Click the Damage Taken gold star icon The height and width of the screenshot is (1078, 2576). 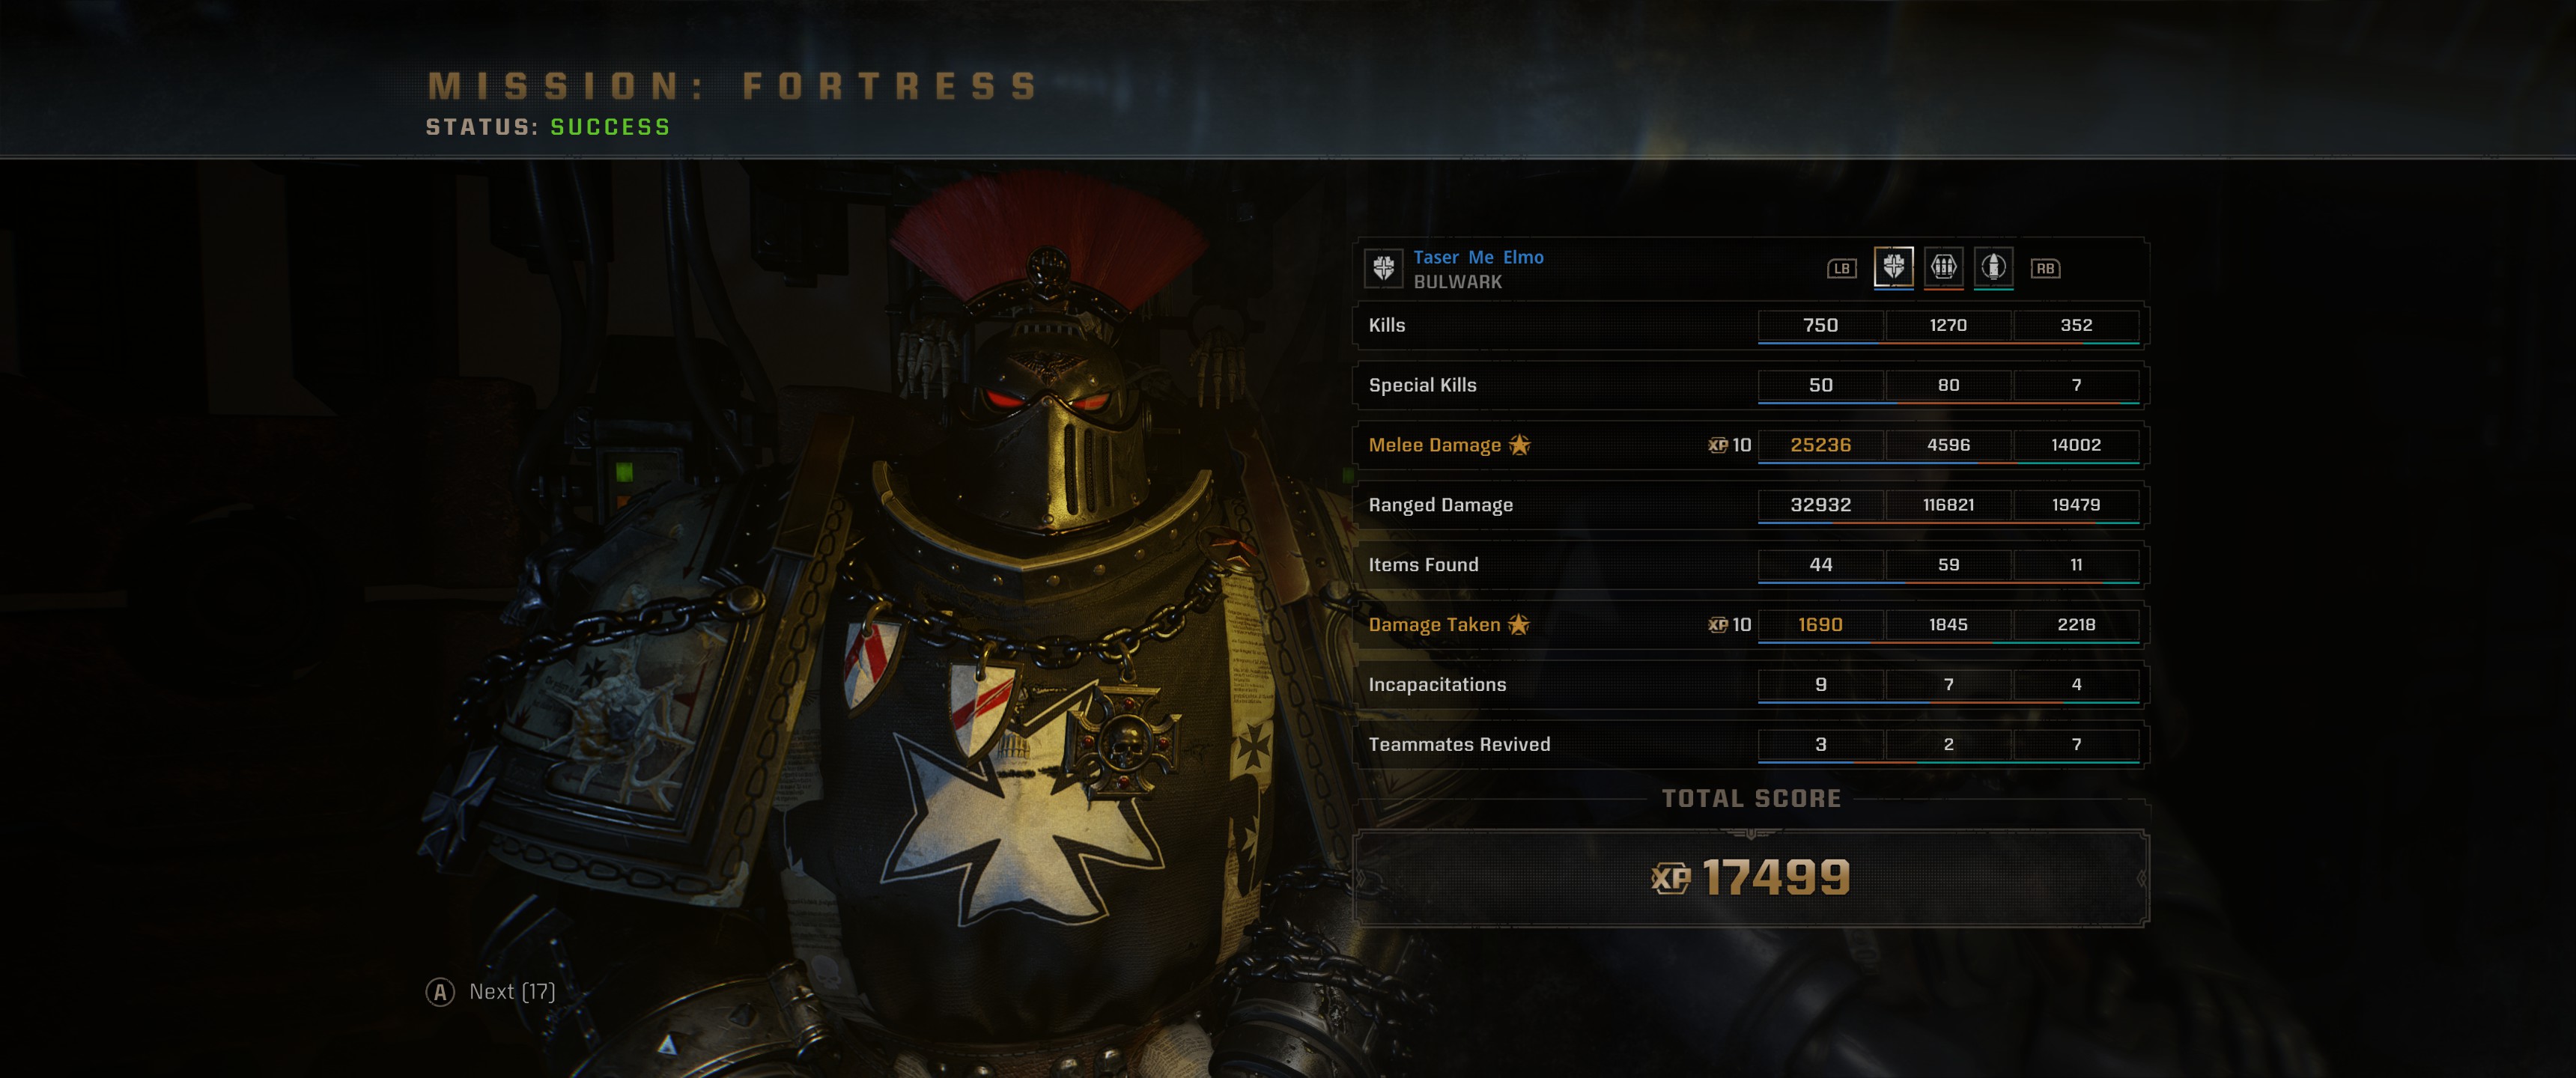pyautogui.click(x=1518, y=624)
